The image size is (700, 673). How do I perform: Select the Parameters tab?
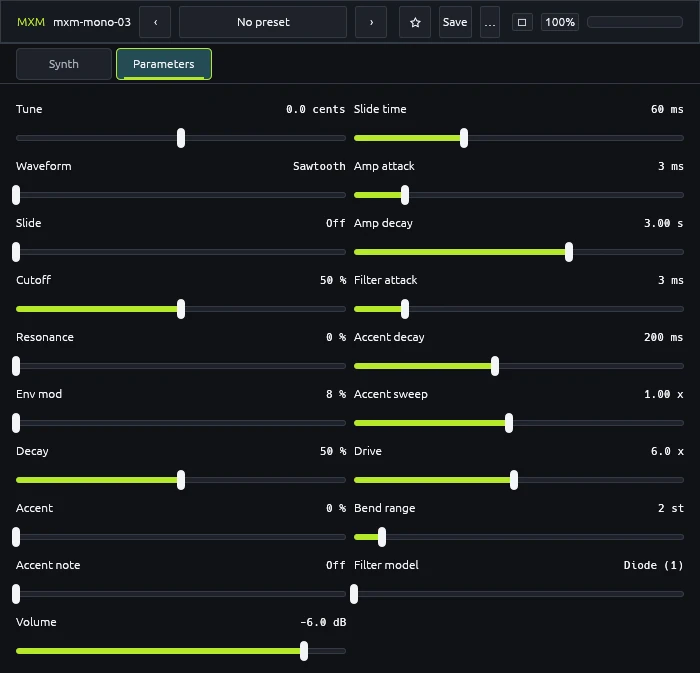(164, 64)
